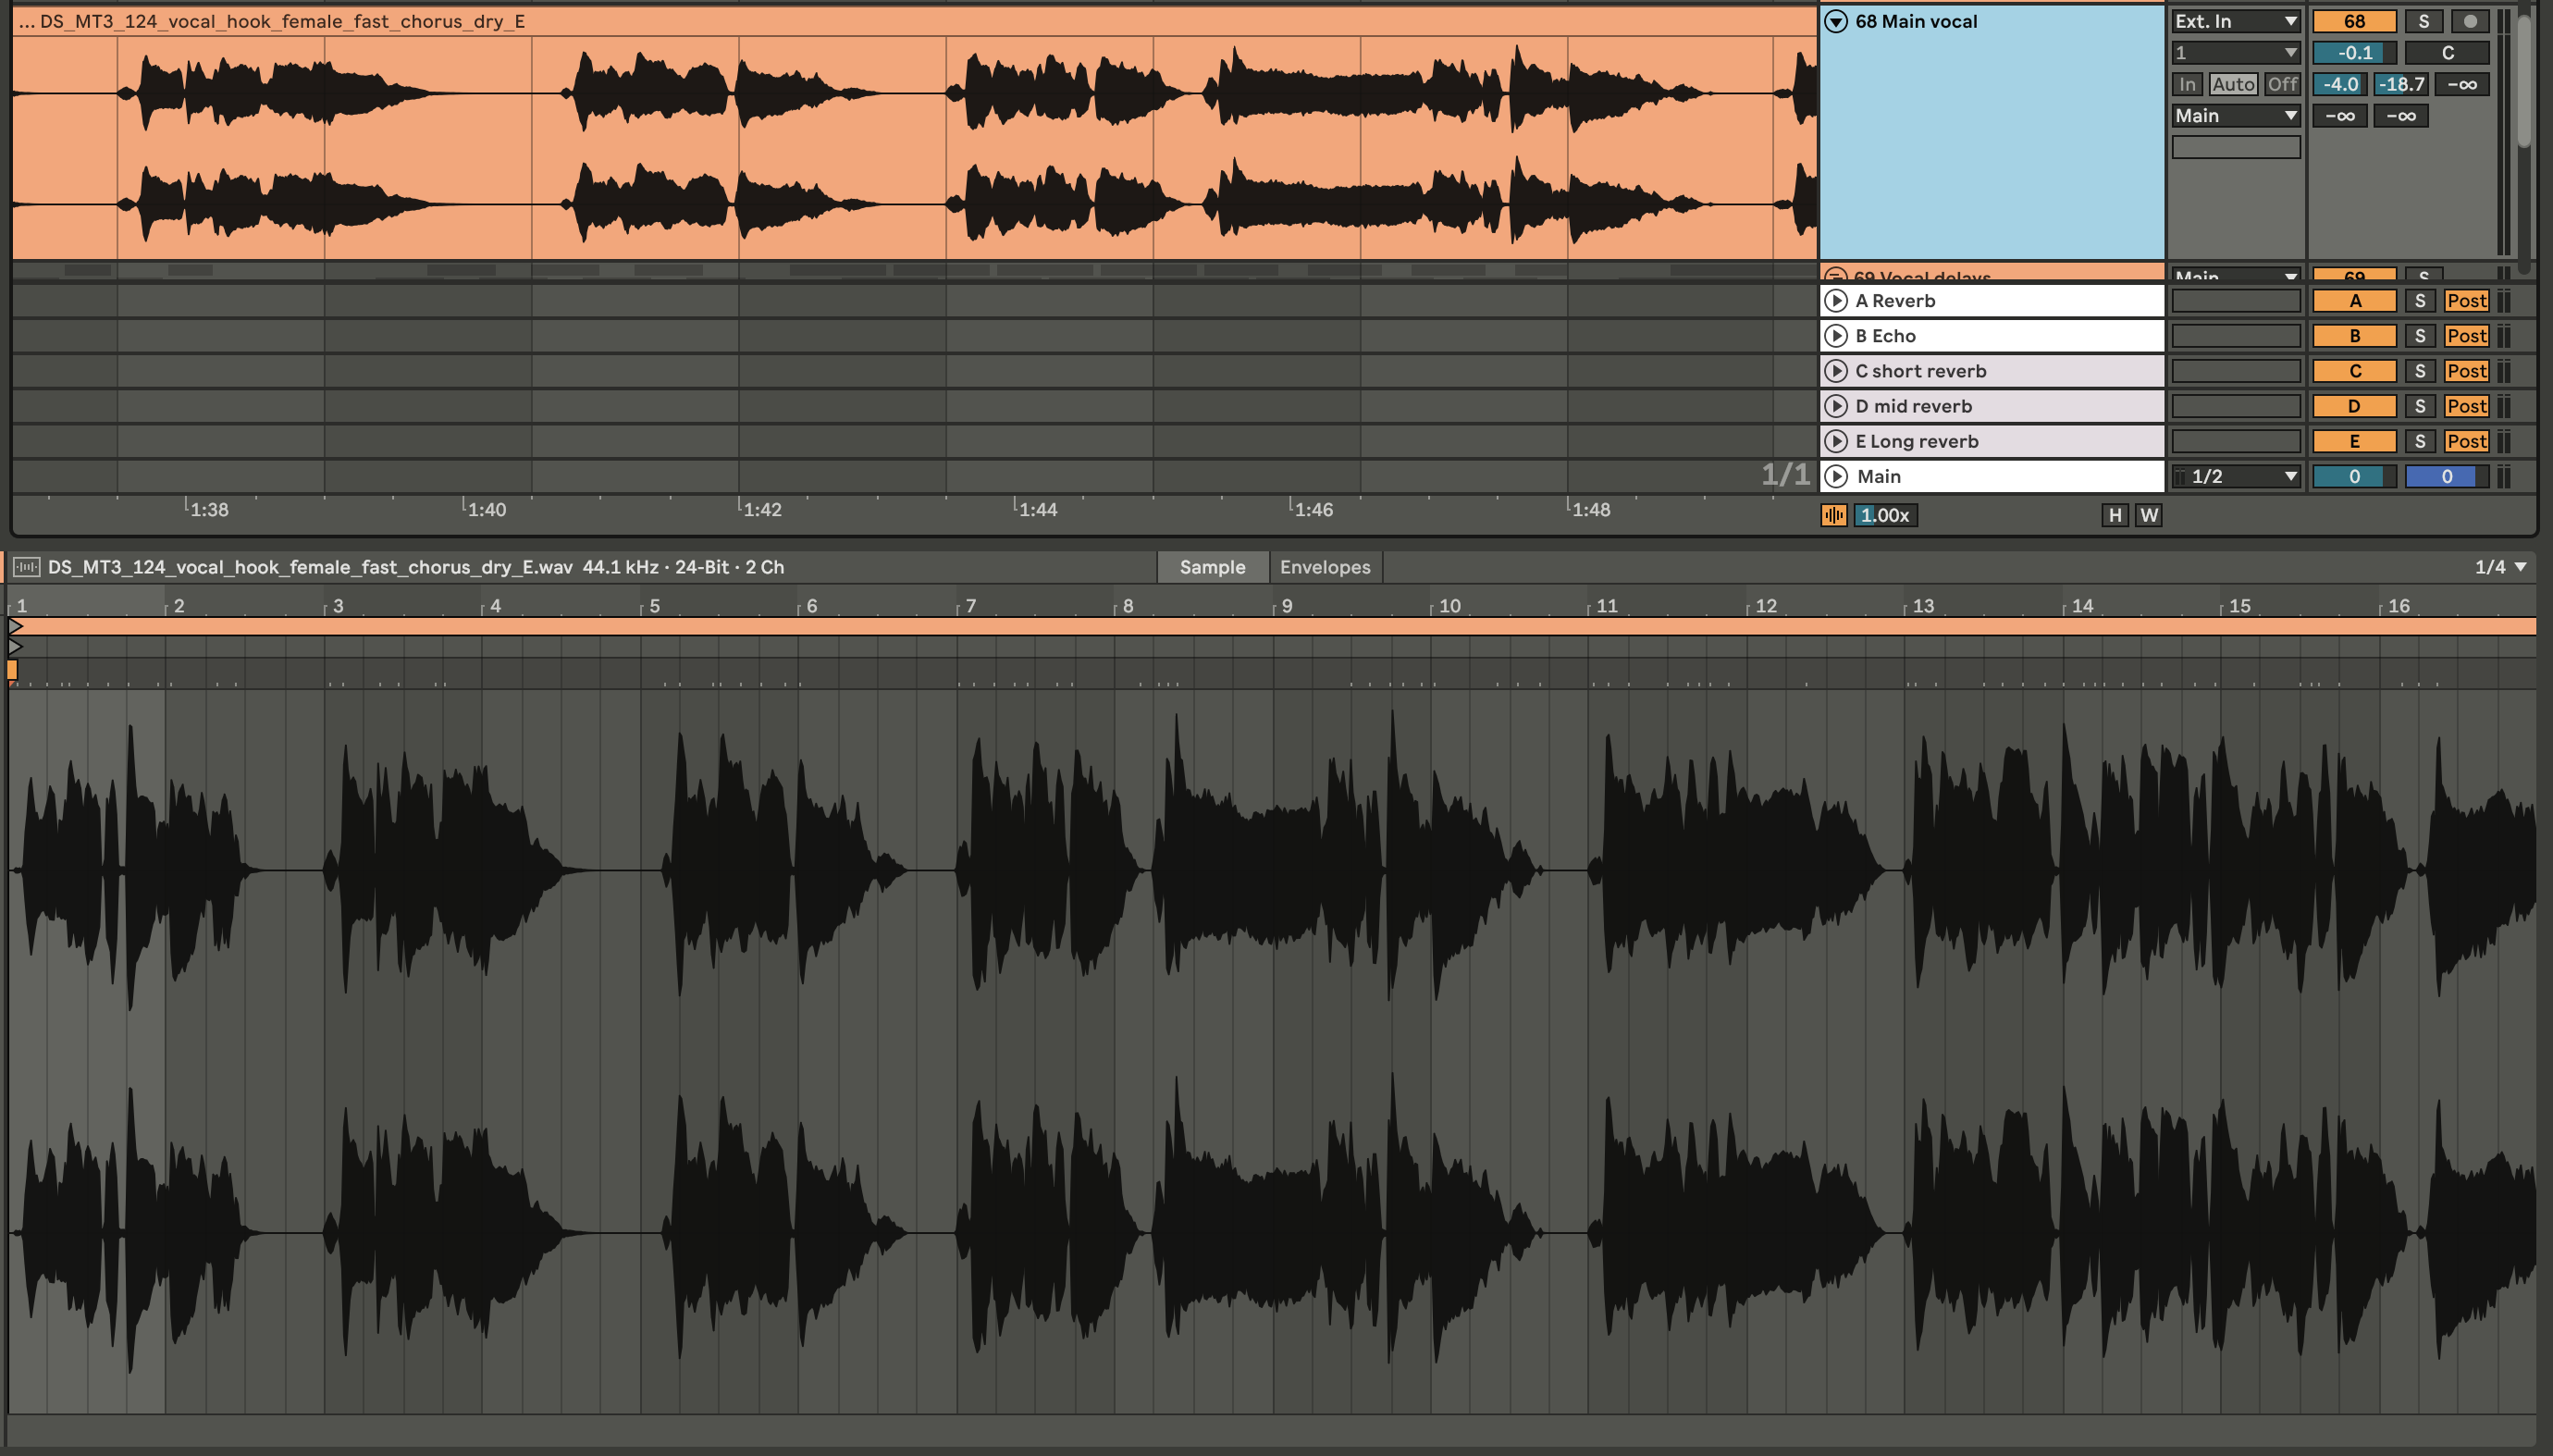This screenshot has width=2553, height=1456.
Task: Toggle the D mid reverb activator
Action: pyautogui.click(x=2354, y=406)
